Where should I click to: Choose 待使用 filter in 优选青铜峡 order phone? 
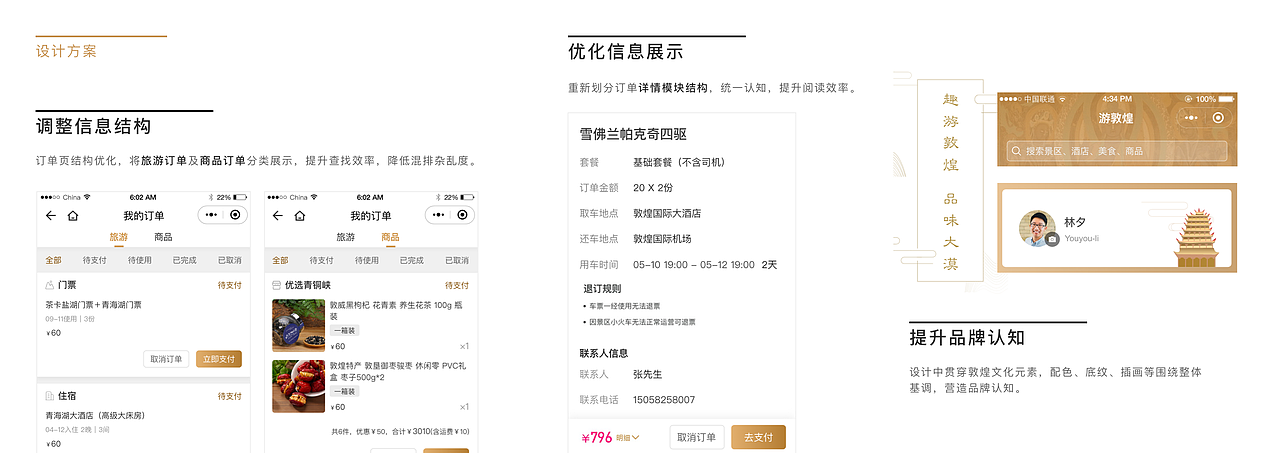[x=367, y=260]
